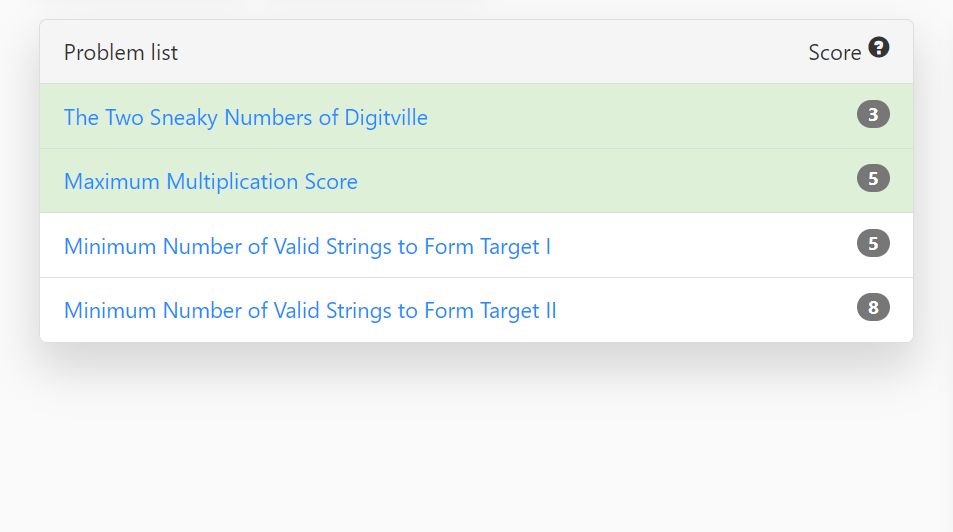Click the 5 badge beside Valid Strings Target I
Image resolution: width=953 pixels, height=532 pixels.
(x=873, y=243)
